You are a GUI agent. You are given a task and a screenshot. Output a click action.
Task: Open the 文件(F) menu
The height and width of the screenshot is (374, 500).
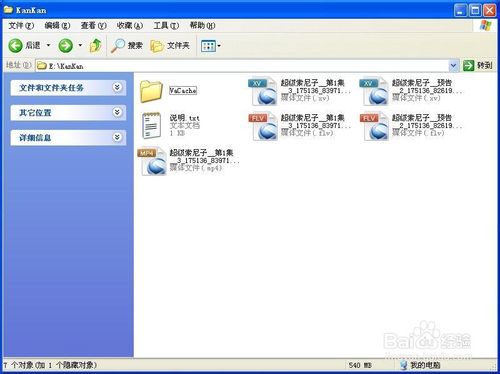tap(21, 25)
